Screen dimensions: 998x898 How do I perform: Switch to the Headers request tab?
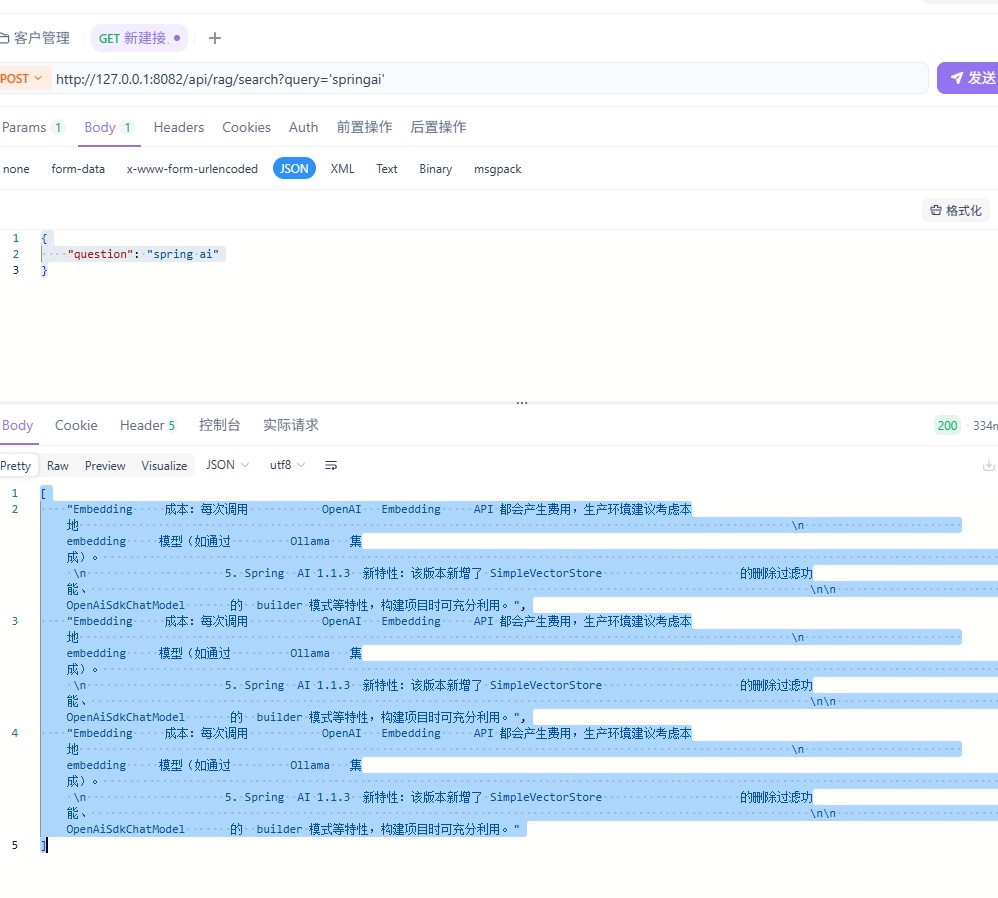click(178, 127)
